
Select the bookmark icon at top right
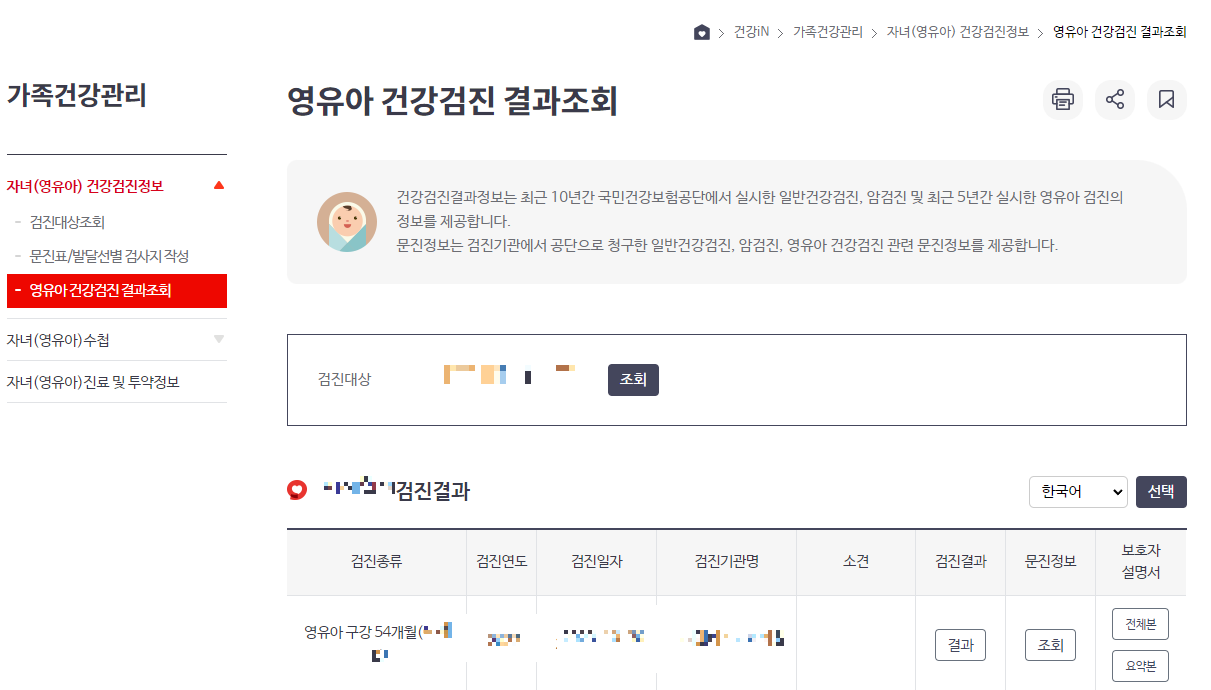coord(1166,99)
